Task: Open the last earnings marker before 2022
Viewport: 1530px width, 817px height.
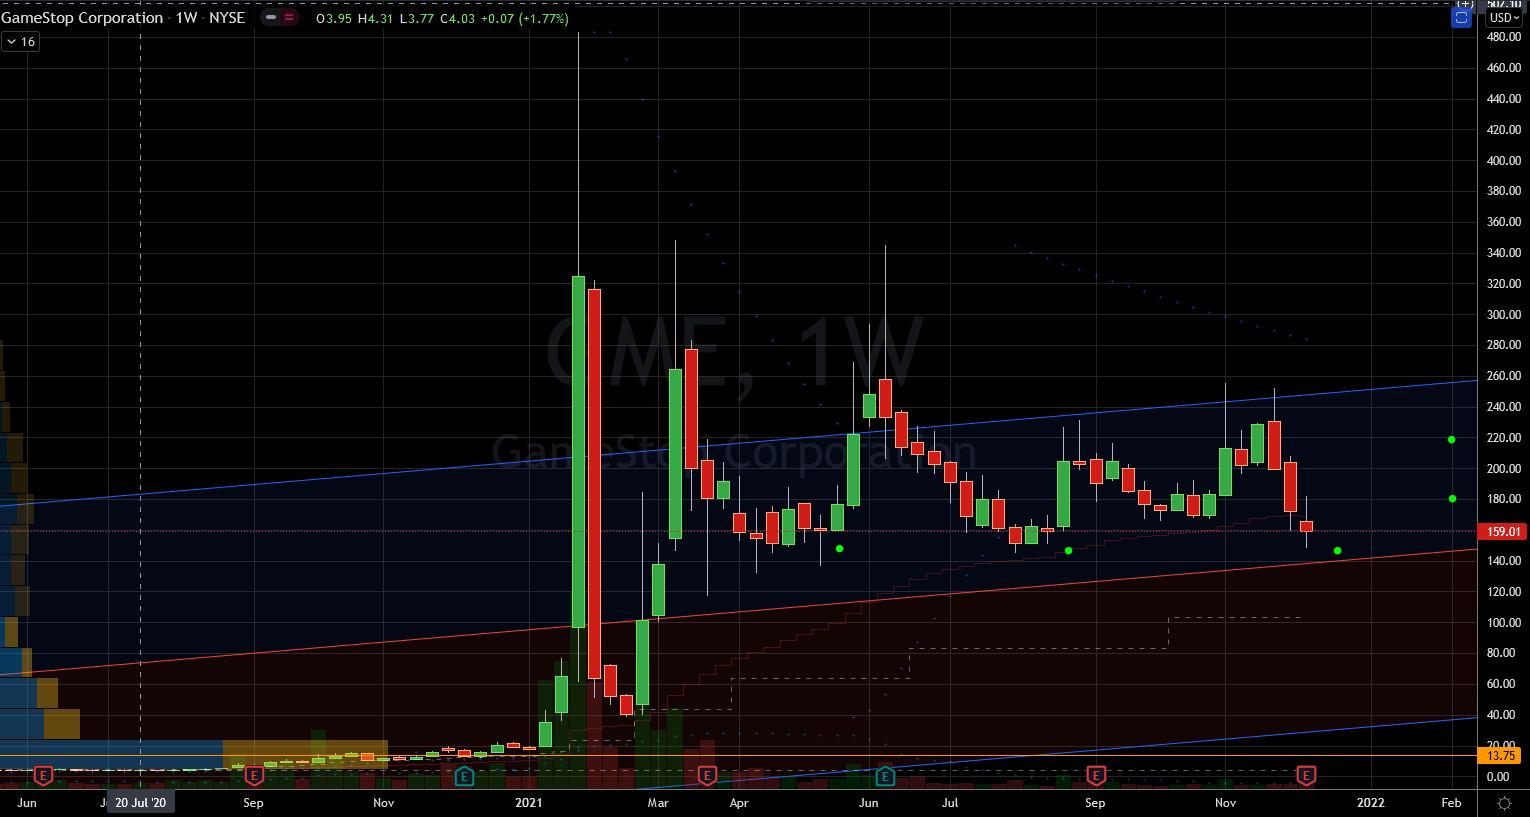Action: click(1306, 776)
